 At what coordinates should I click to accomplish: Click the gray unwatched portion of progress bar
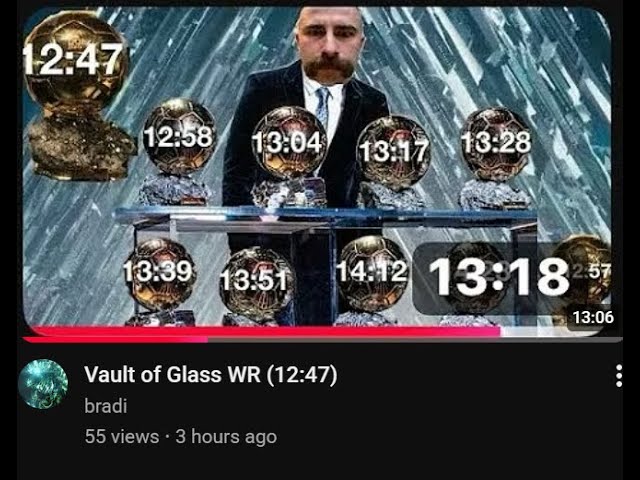415,340
